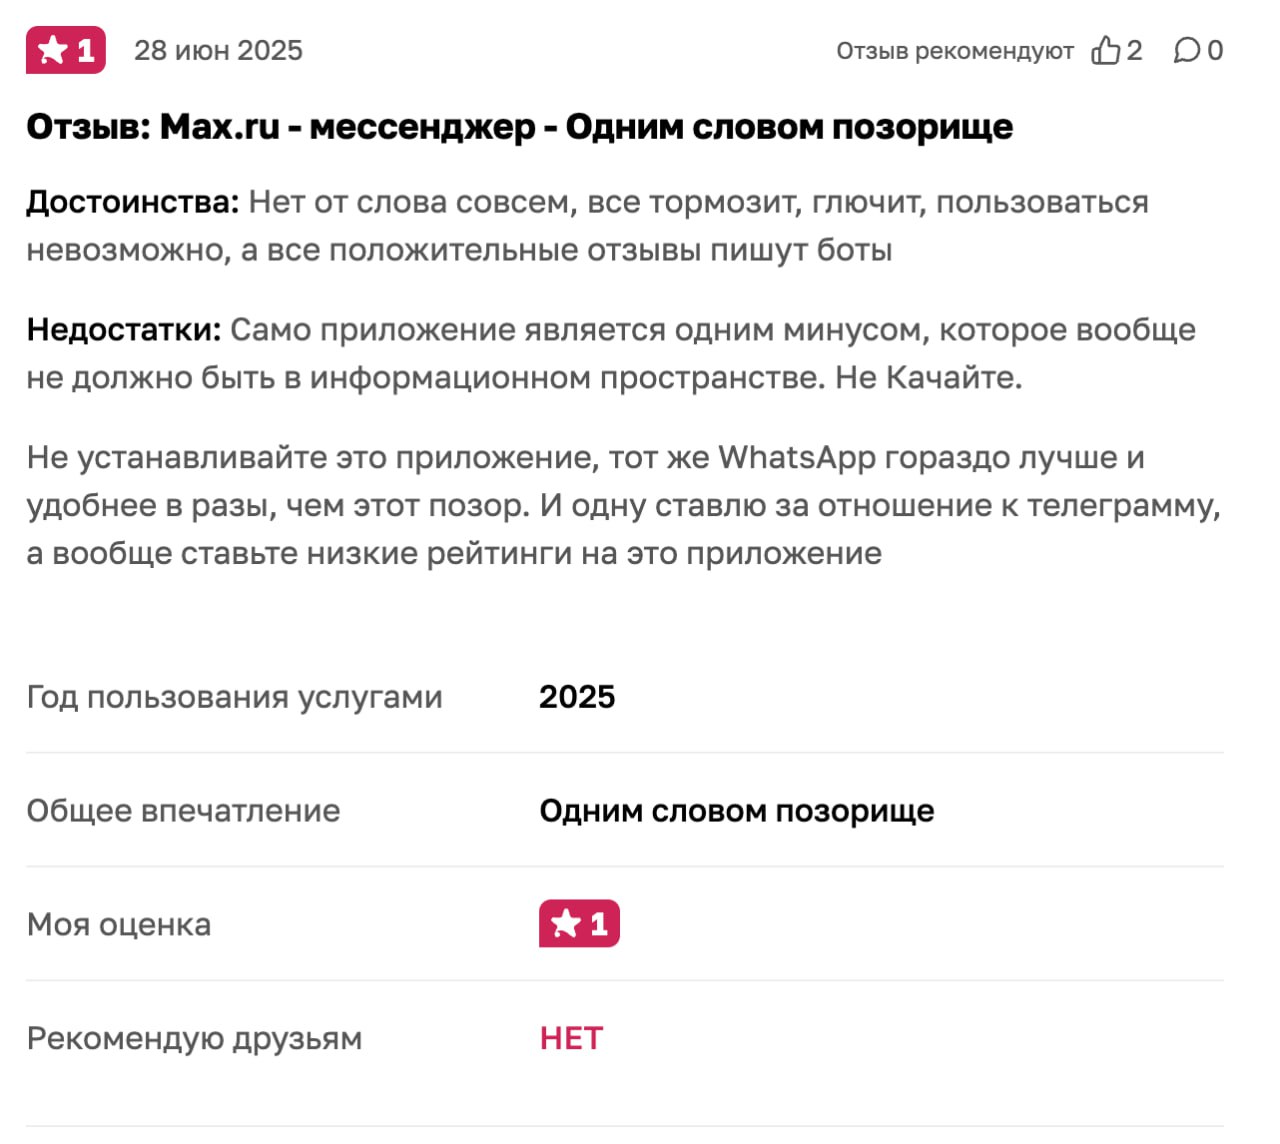Open the review title Max.ru мессенджер
Screen dimensions: 1280x1144
point(519,127)
